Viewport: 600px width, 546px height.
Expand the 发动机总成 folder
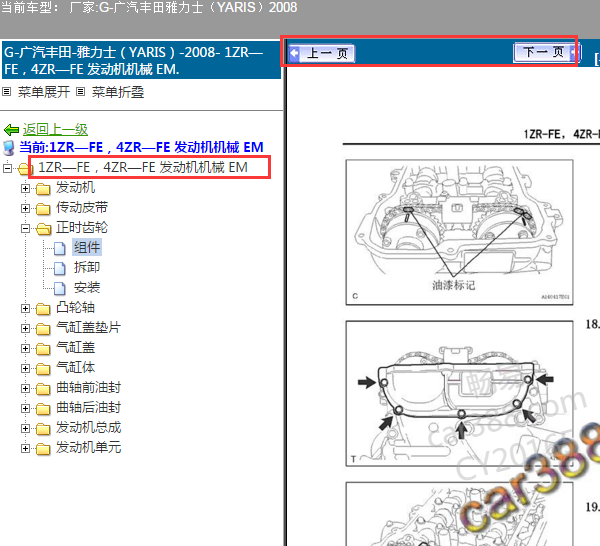tap(25, 428)
